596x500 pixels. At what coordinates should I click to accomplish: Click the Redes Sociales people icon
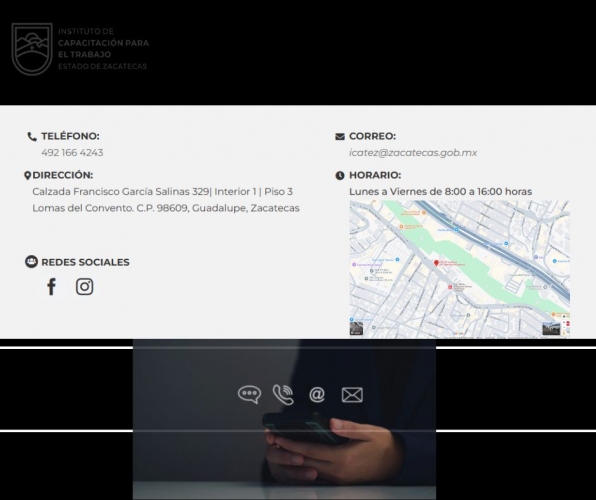pyautogui.click(x=32, y=262)
